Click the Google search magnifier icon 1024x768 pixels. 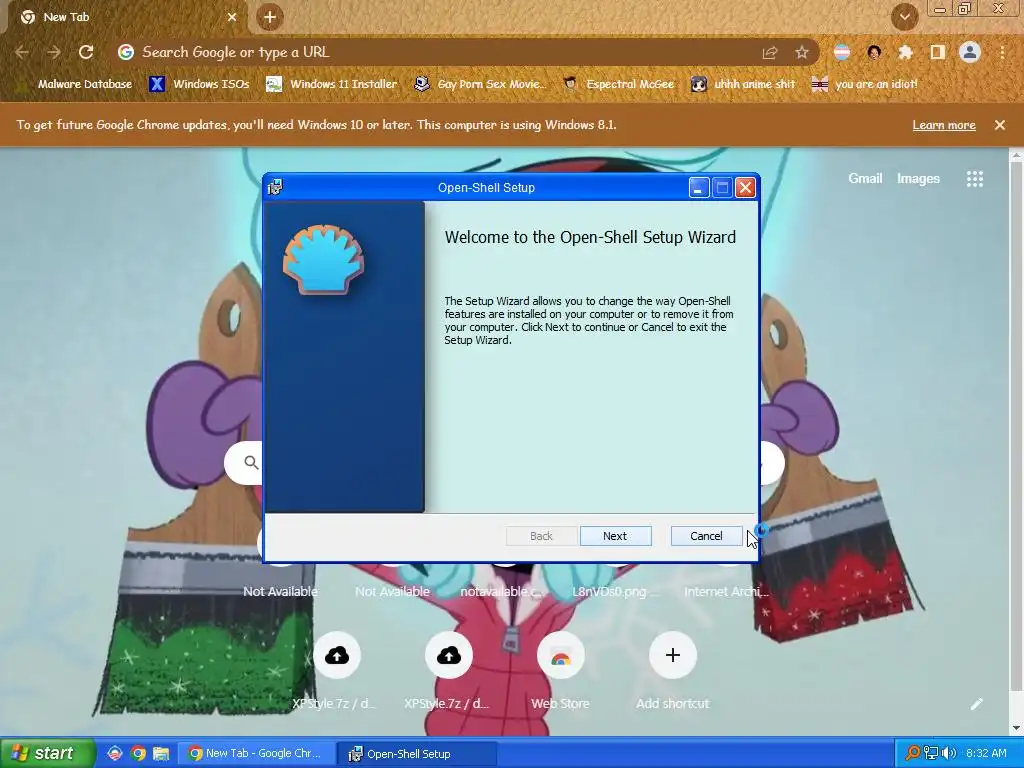click(251, 462)
